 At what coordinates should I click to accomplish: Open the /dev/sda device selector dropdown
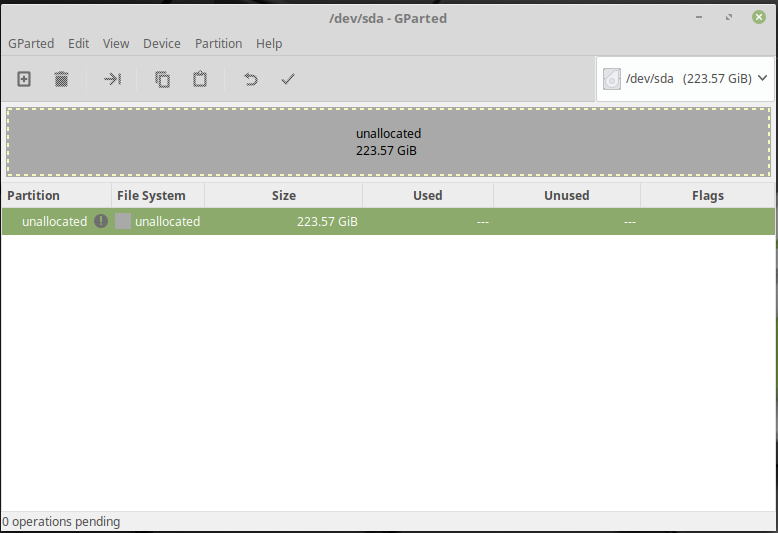click(685, 78)
